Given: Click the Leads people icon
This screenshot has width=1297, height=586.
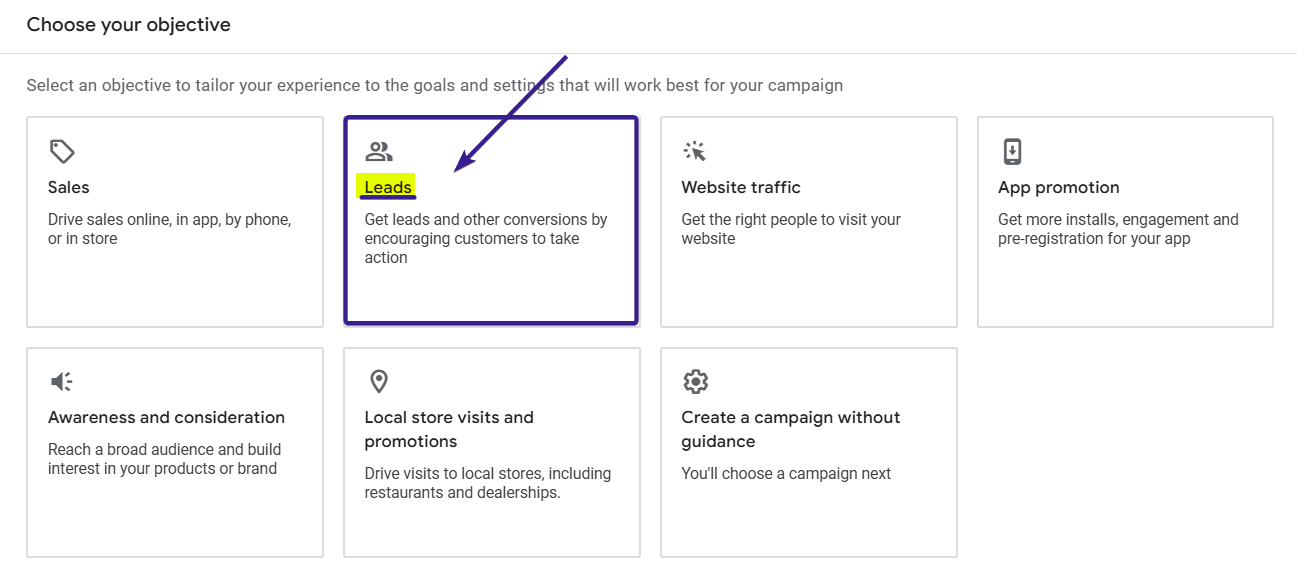Looking at the screenshot, I should (378, 149).
